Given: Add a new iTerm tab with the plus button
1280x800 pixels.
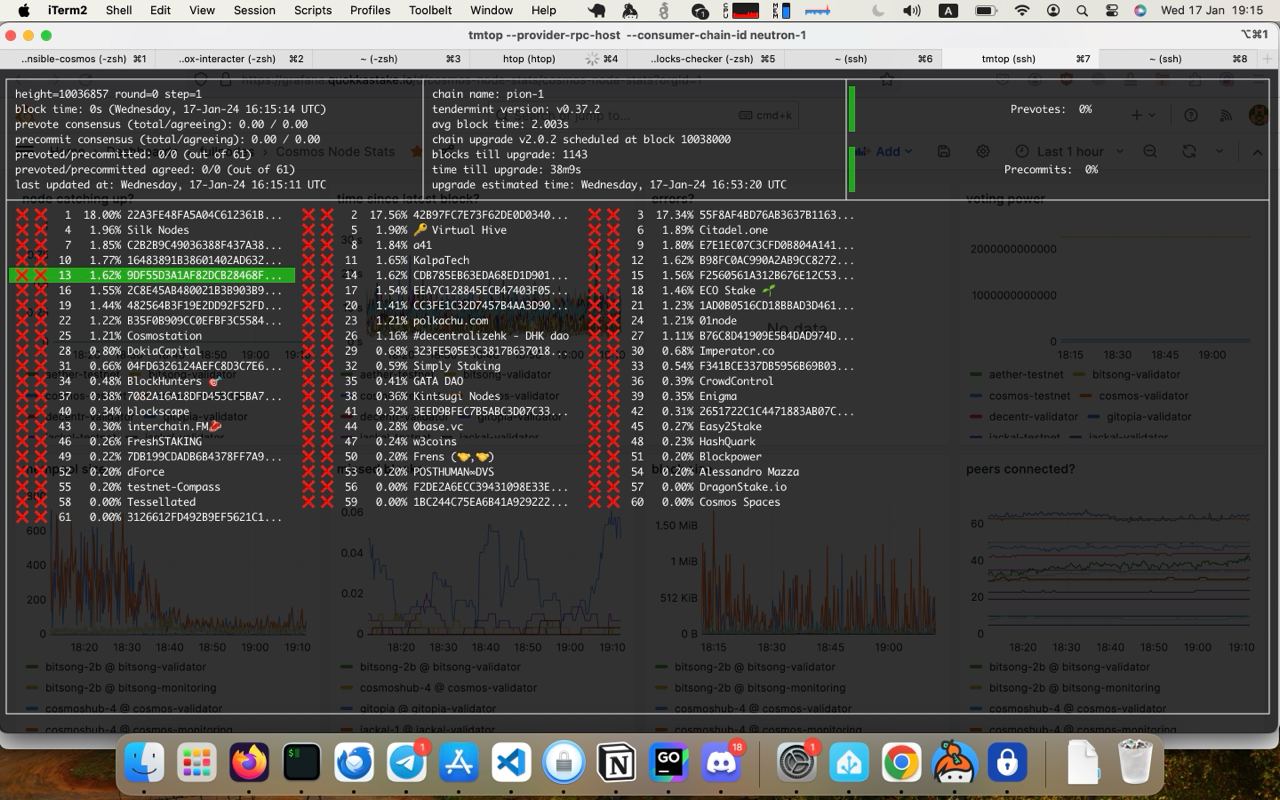Looking at the screenshot, I should point(1268,59).
